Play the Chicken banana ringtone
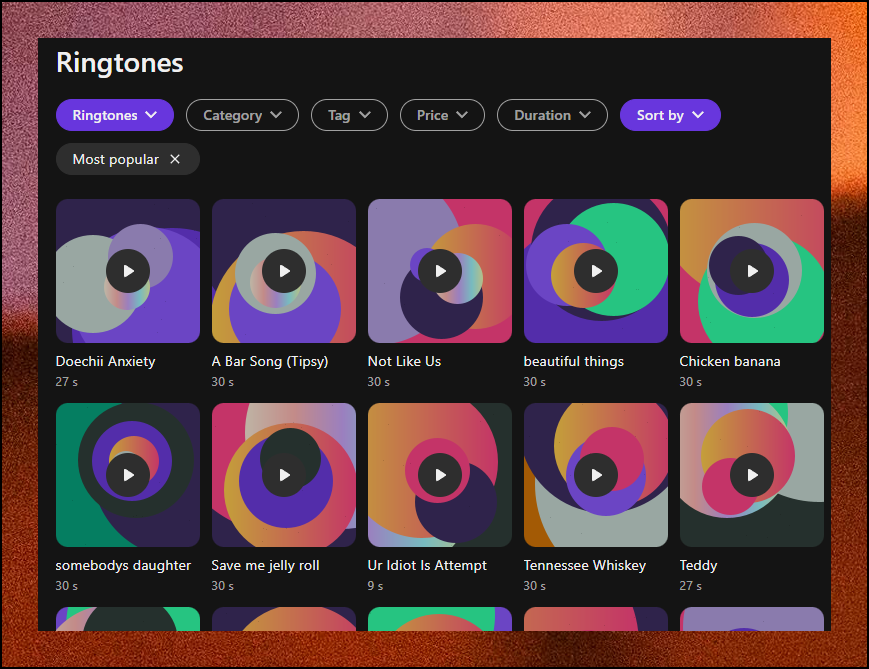Image resolution: width=869 pixels, height=669 pixels. click(x=752, y=271)
